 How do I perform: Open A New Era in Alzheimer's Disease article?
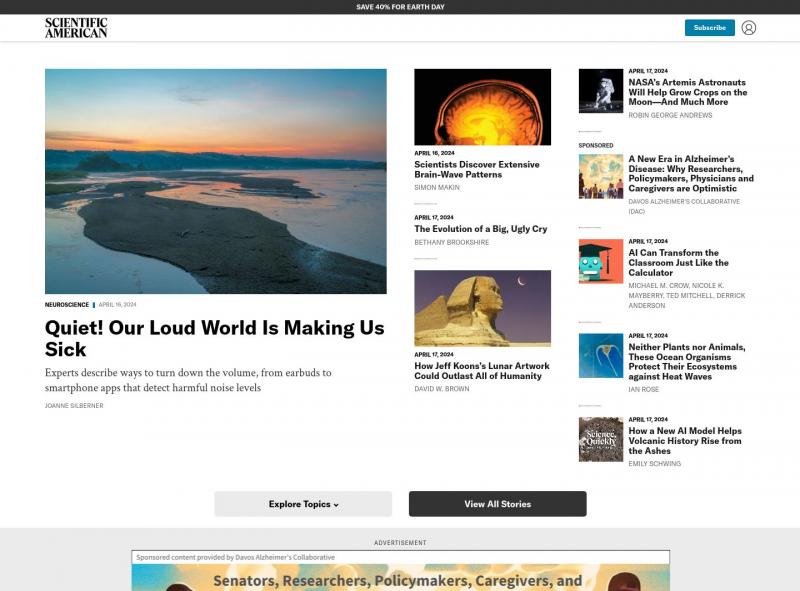coord(691,174)
